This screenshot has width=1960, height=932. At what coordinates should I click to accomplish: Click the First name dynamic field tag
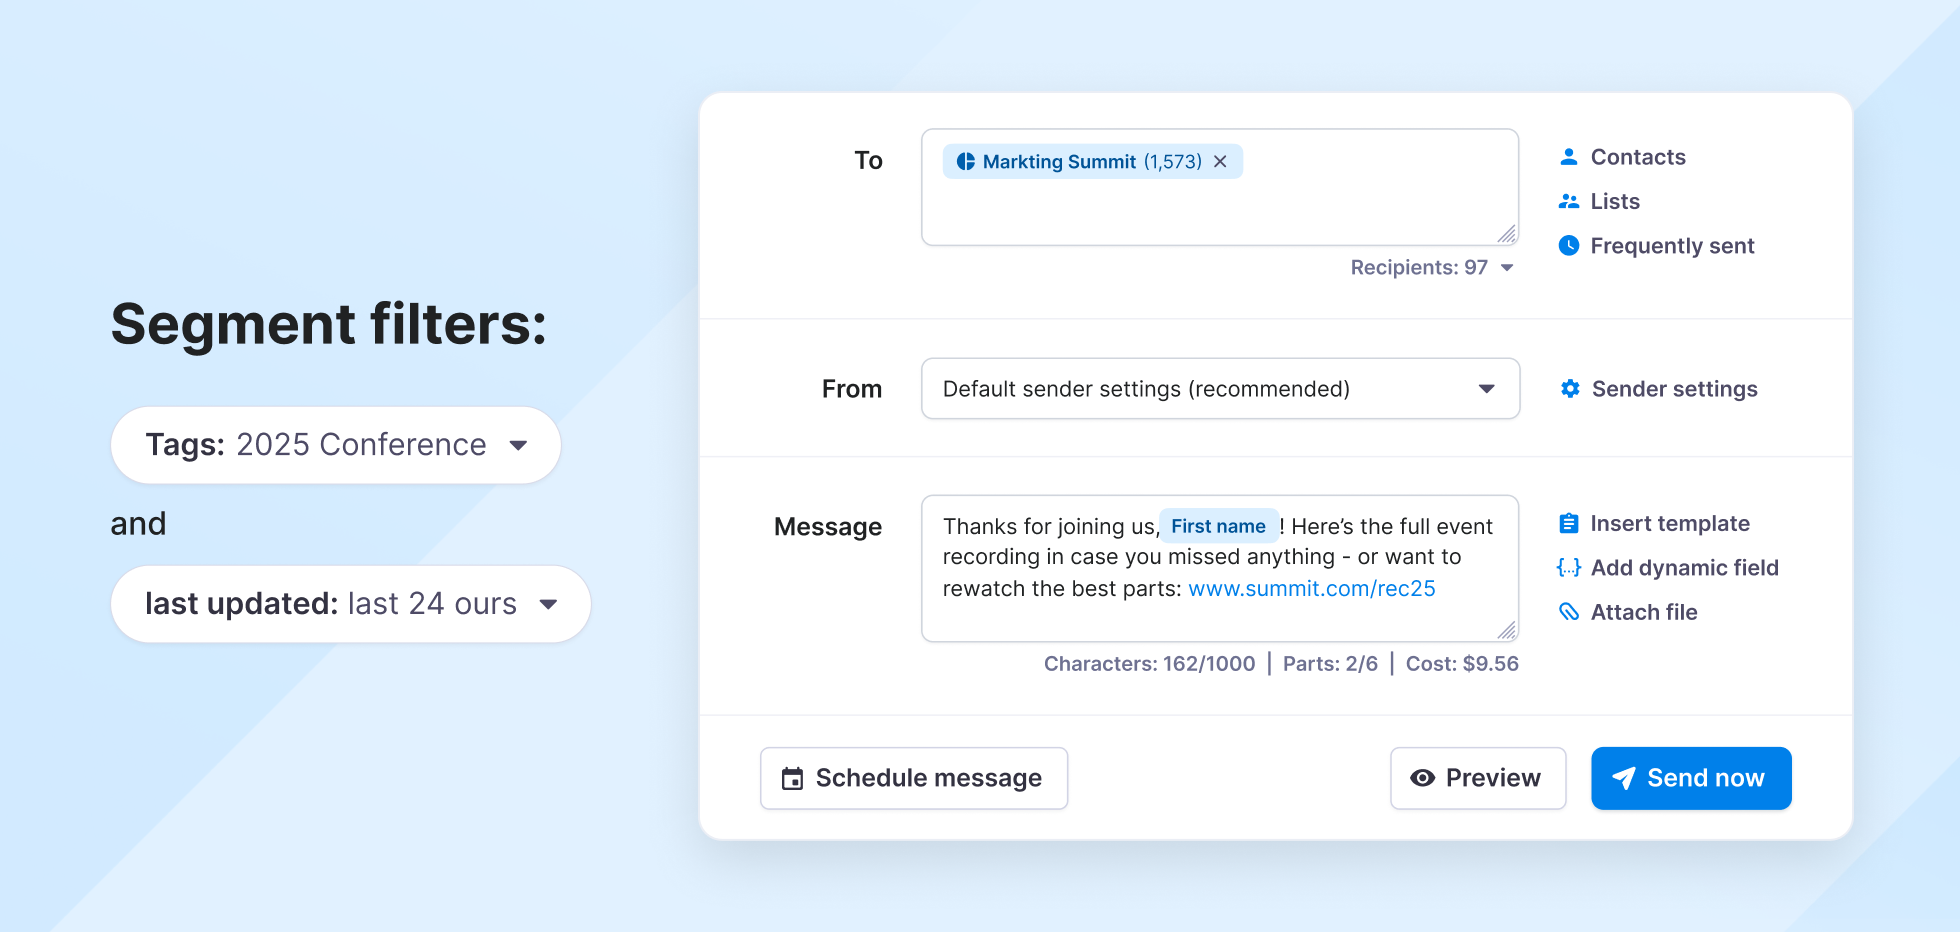click(1219, 526)
